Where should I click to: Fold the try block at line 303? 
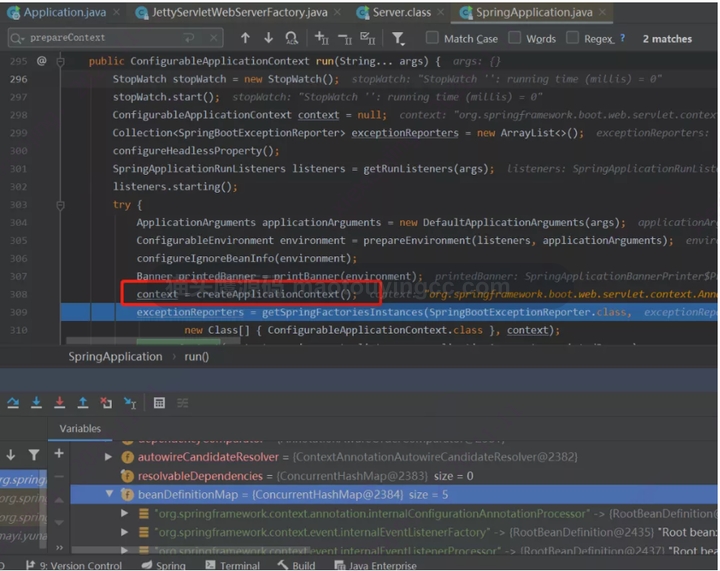pos(60,205)
